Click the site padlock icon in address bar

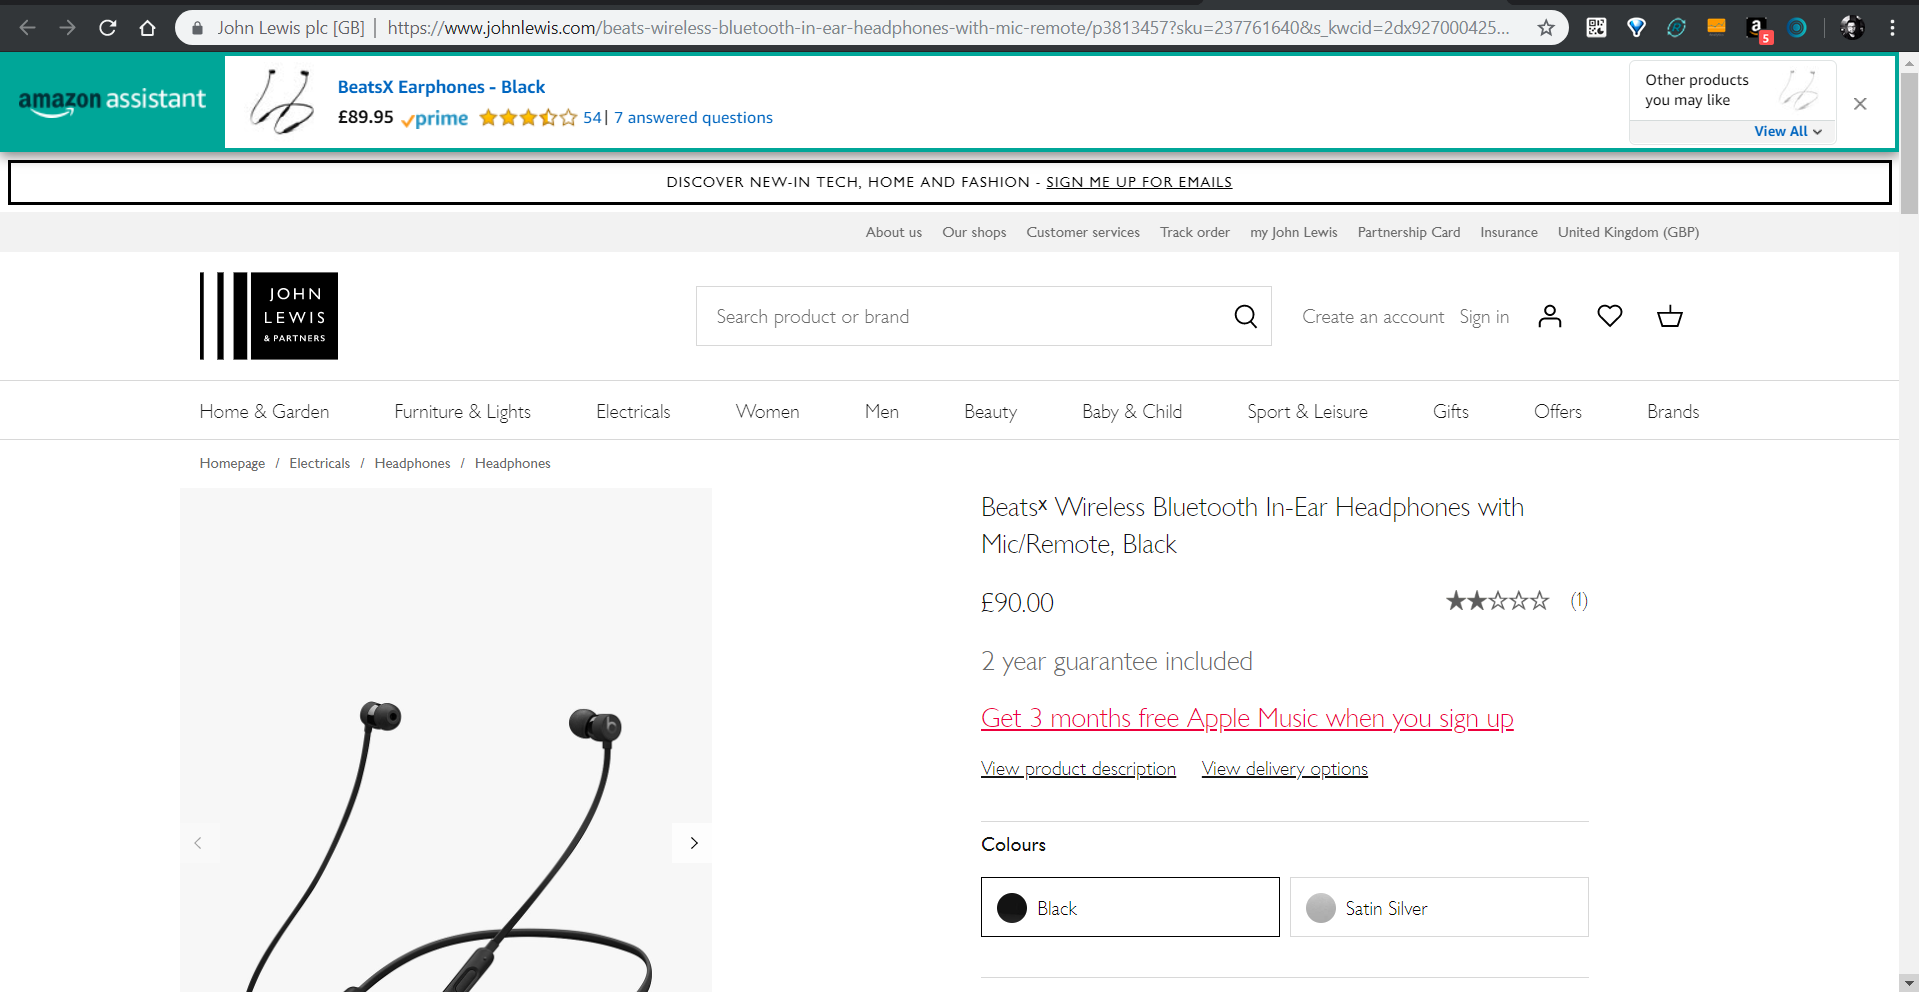(x=197, y=28)
